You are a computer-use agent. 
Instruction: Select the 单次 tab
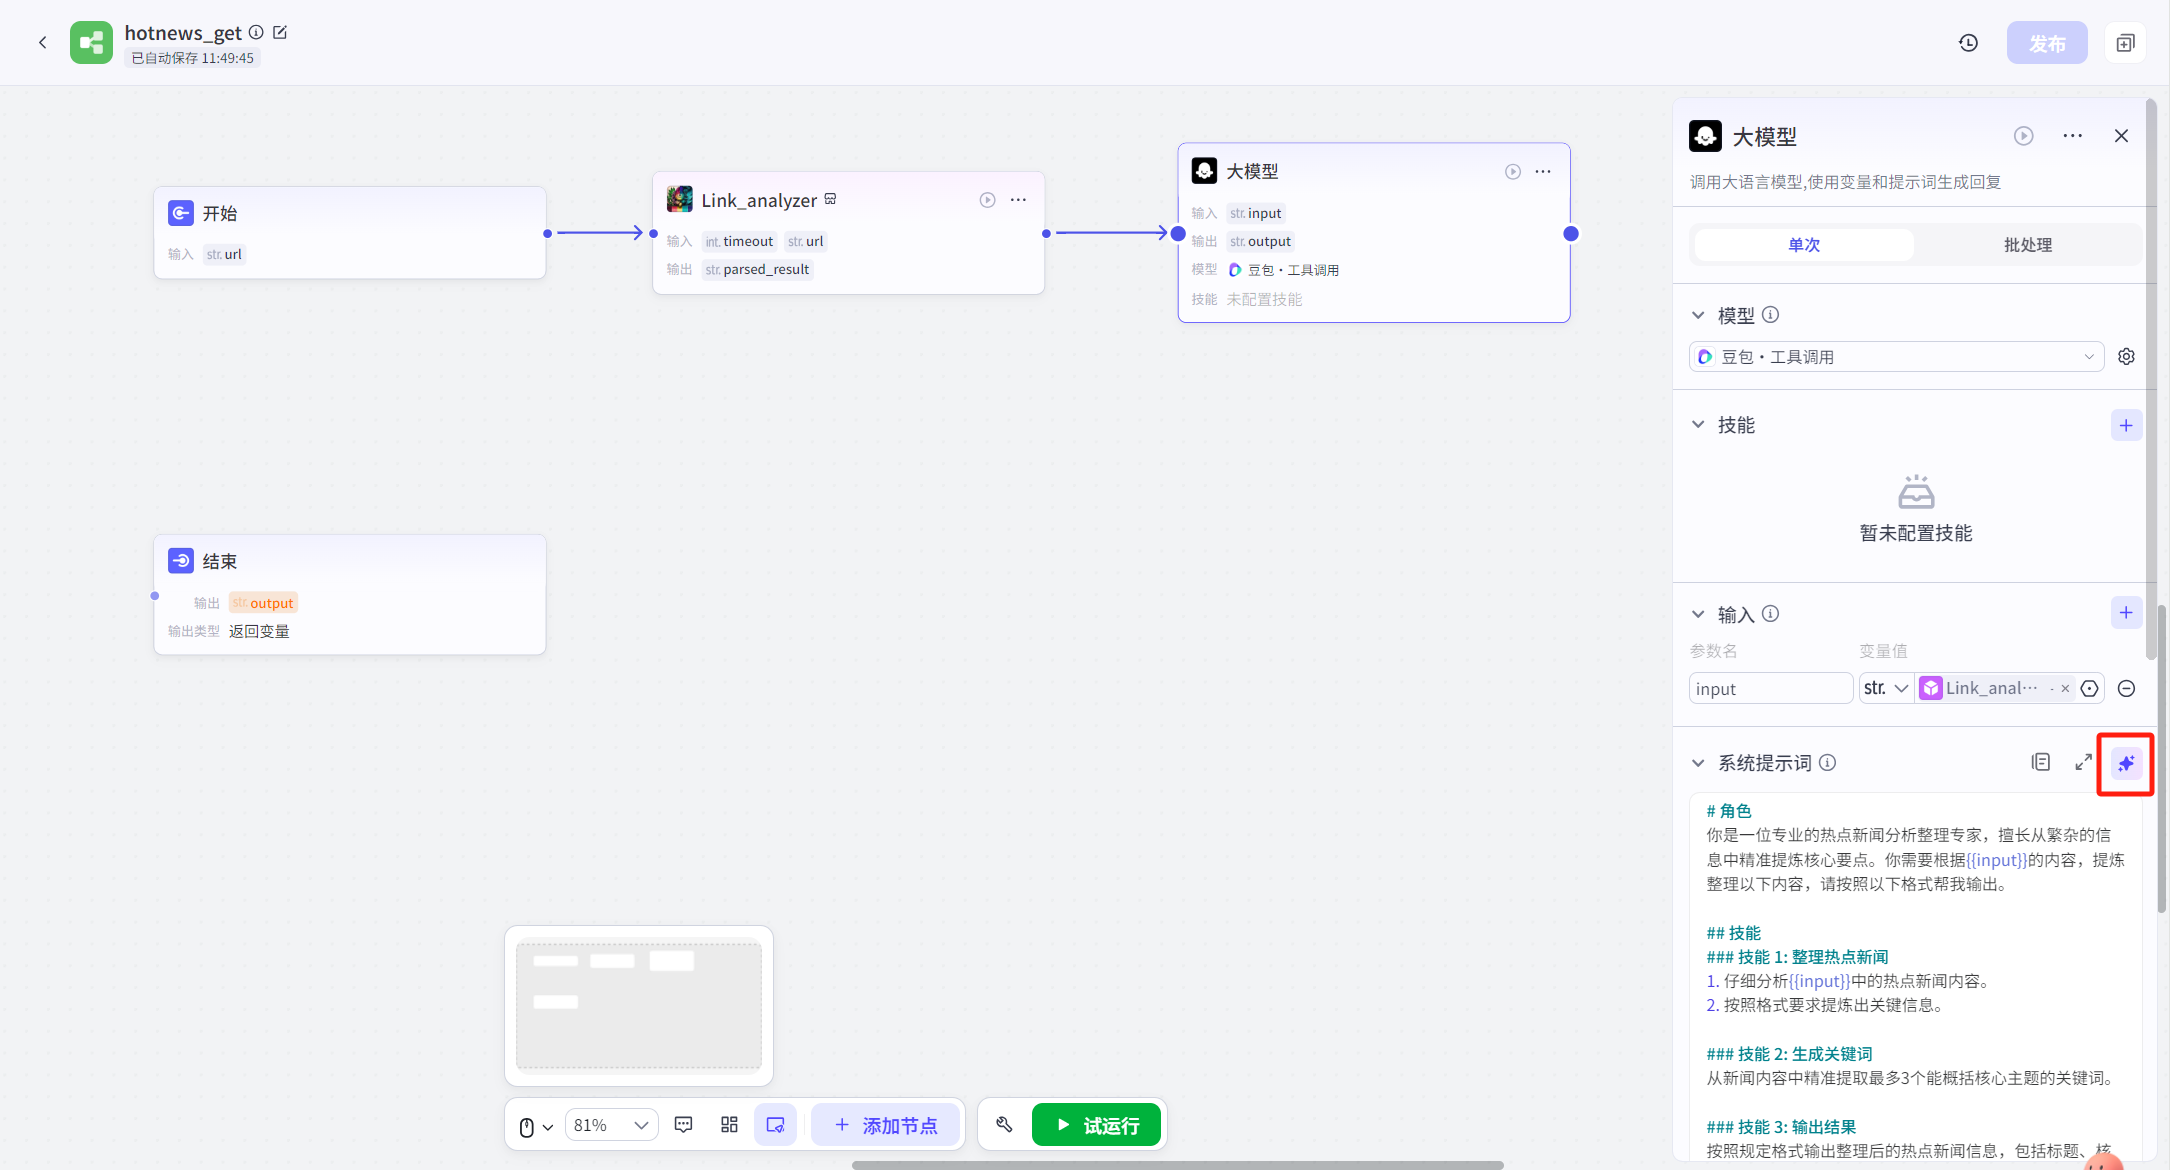[x=1803, y=245]
